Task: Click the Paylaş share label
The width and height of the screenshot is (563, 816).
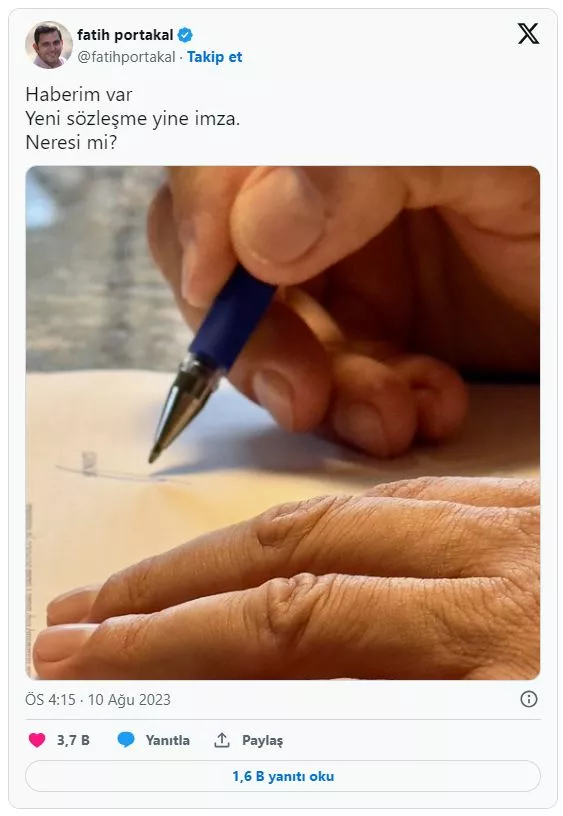Action: tap(262, 741)
